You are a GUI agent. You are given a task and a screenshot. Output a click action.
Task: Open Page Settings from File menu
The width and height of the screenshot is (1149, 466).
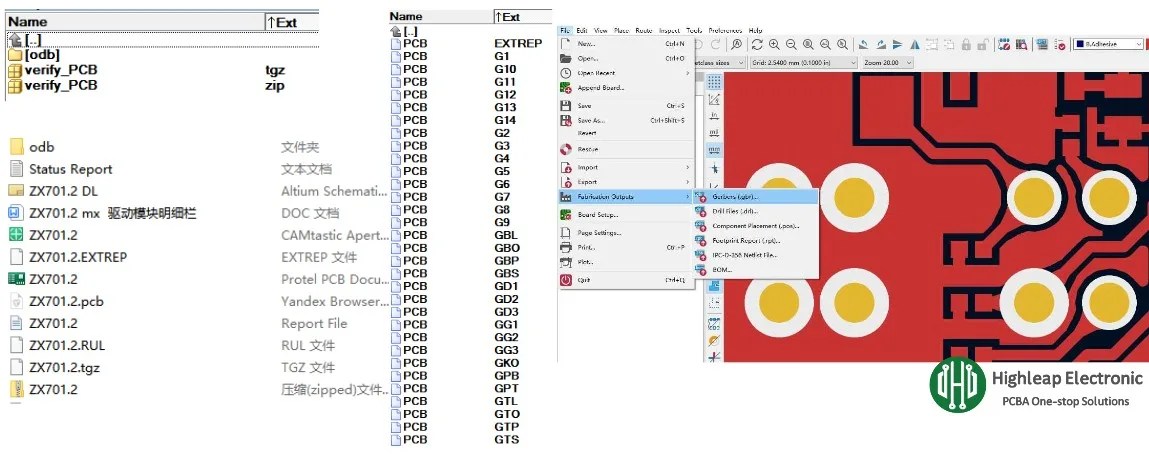pyautogui.click(x=625, y=233)
